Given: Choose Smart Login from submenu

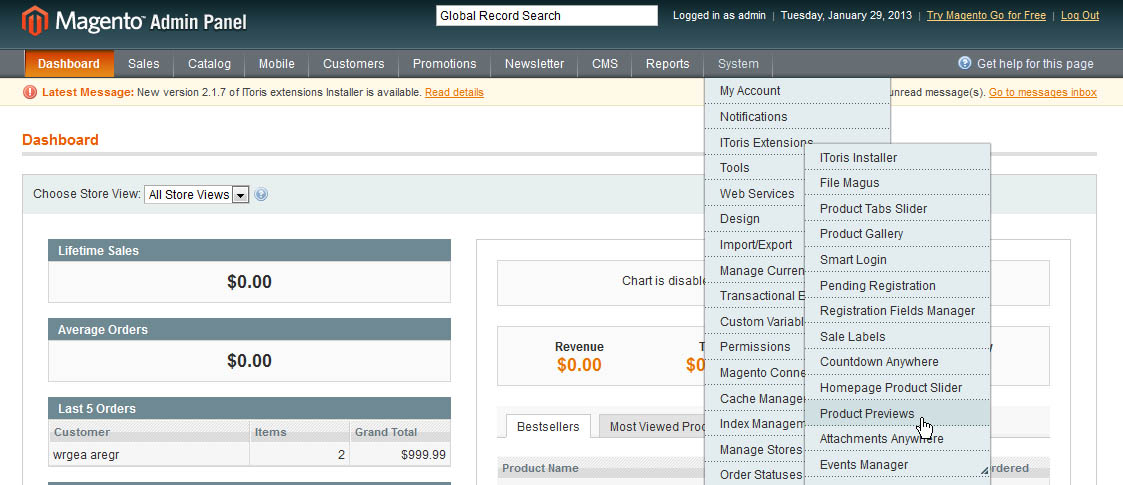Looking at the screenshot, I should pos(897,259).
